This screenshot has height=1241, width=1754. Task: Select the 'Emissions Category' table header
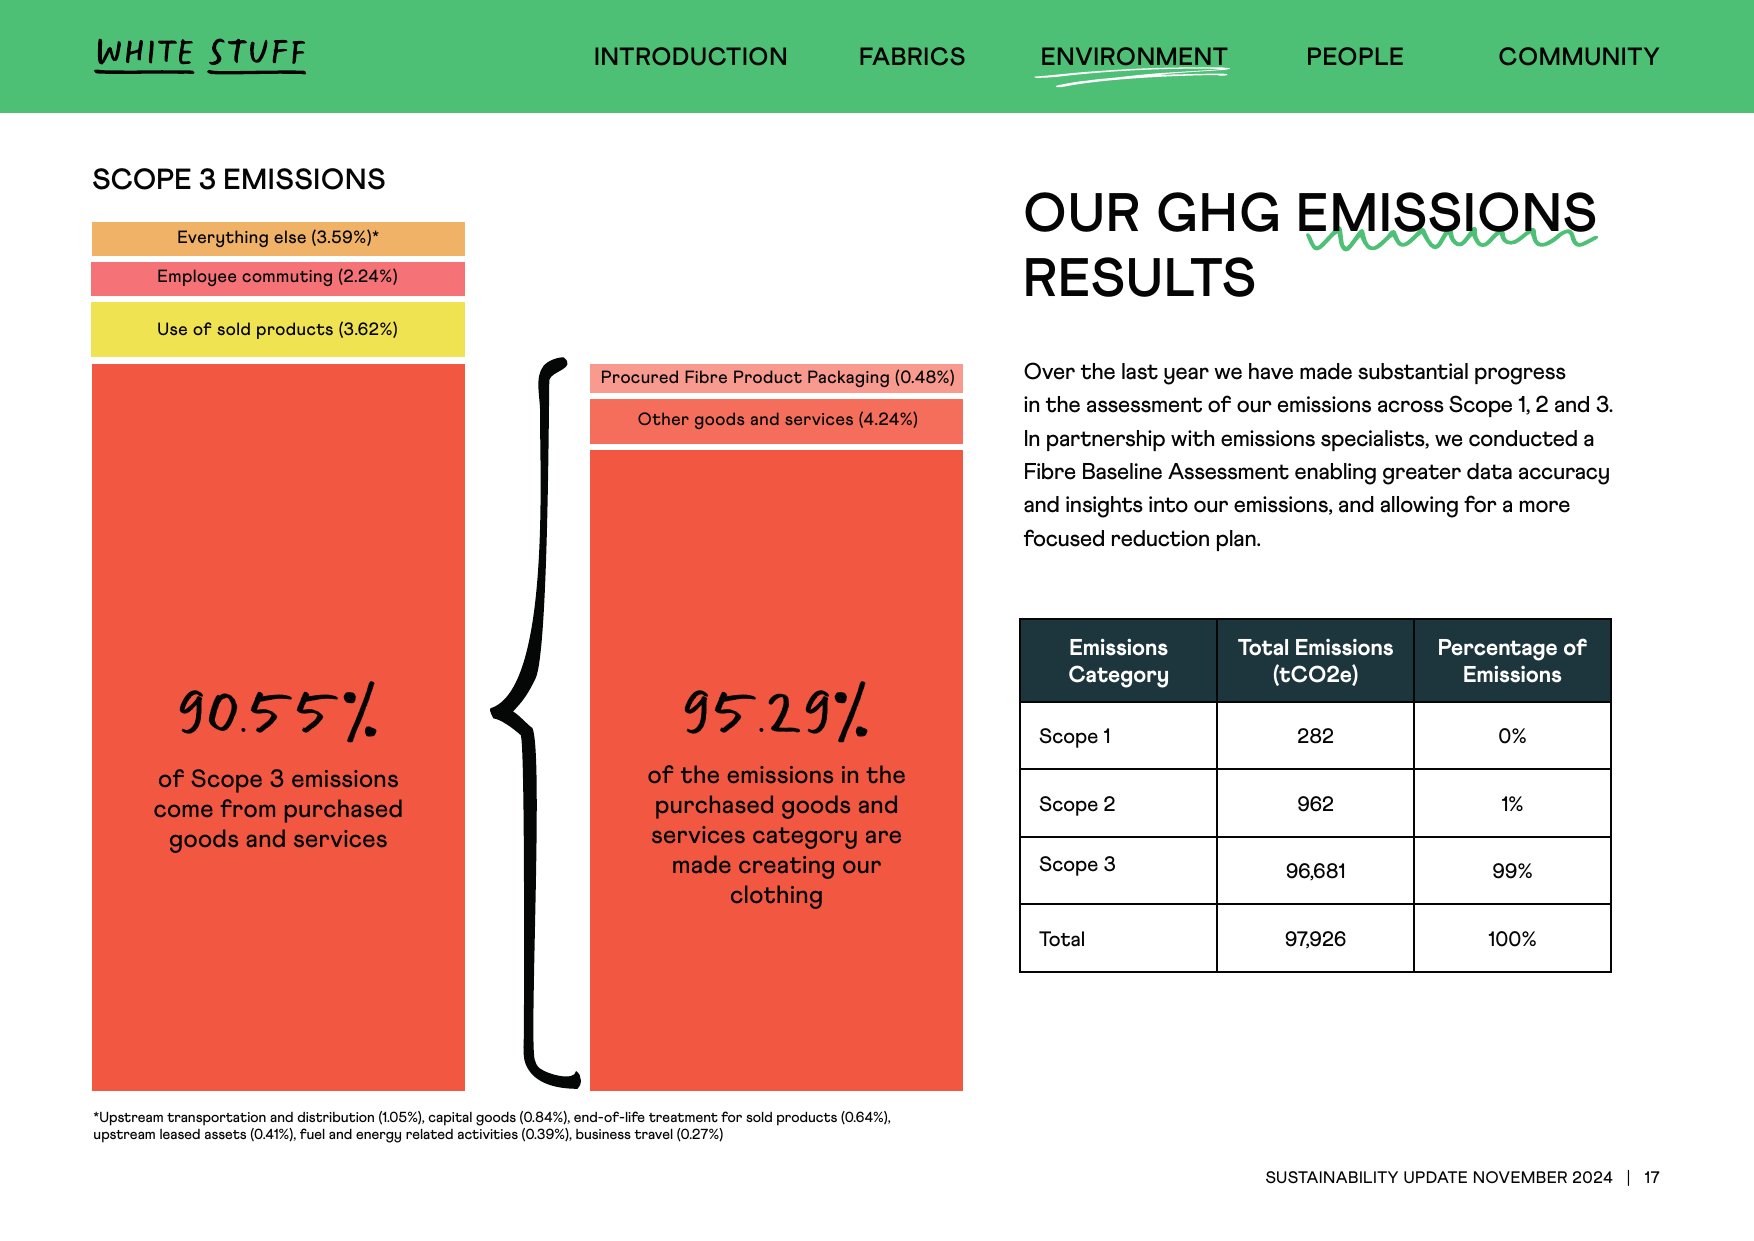pos(1118,661)
